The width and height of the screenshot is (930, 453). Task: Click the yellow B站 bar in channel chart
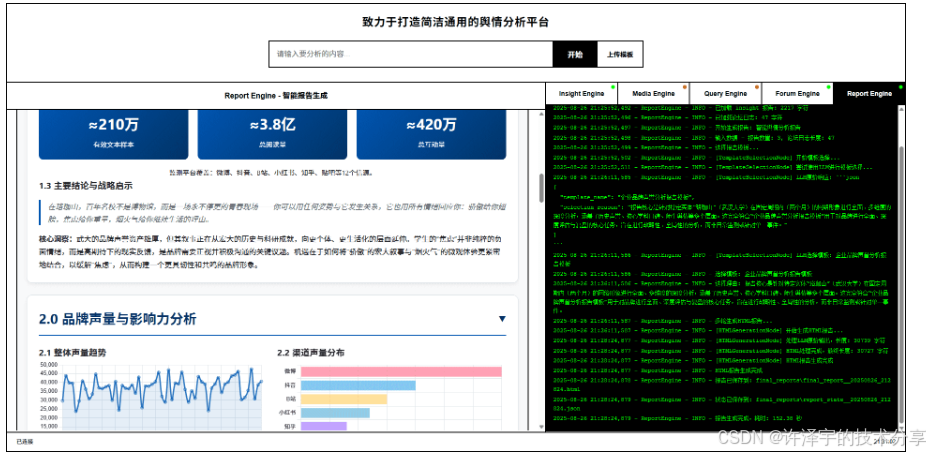click(x=344, y=399)
